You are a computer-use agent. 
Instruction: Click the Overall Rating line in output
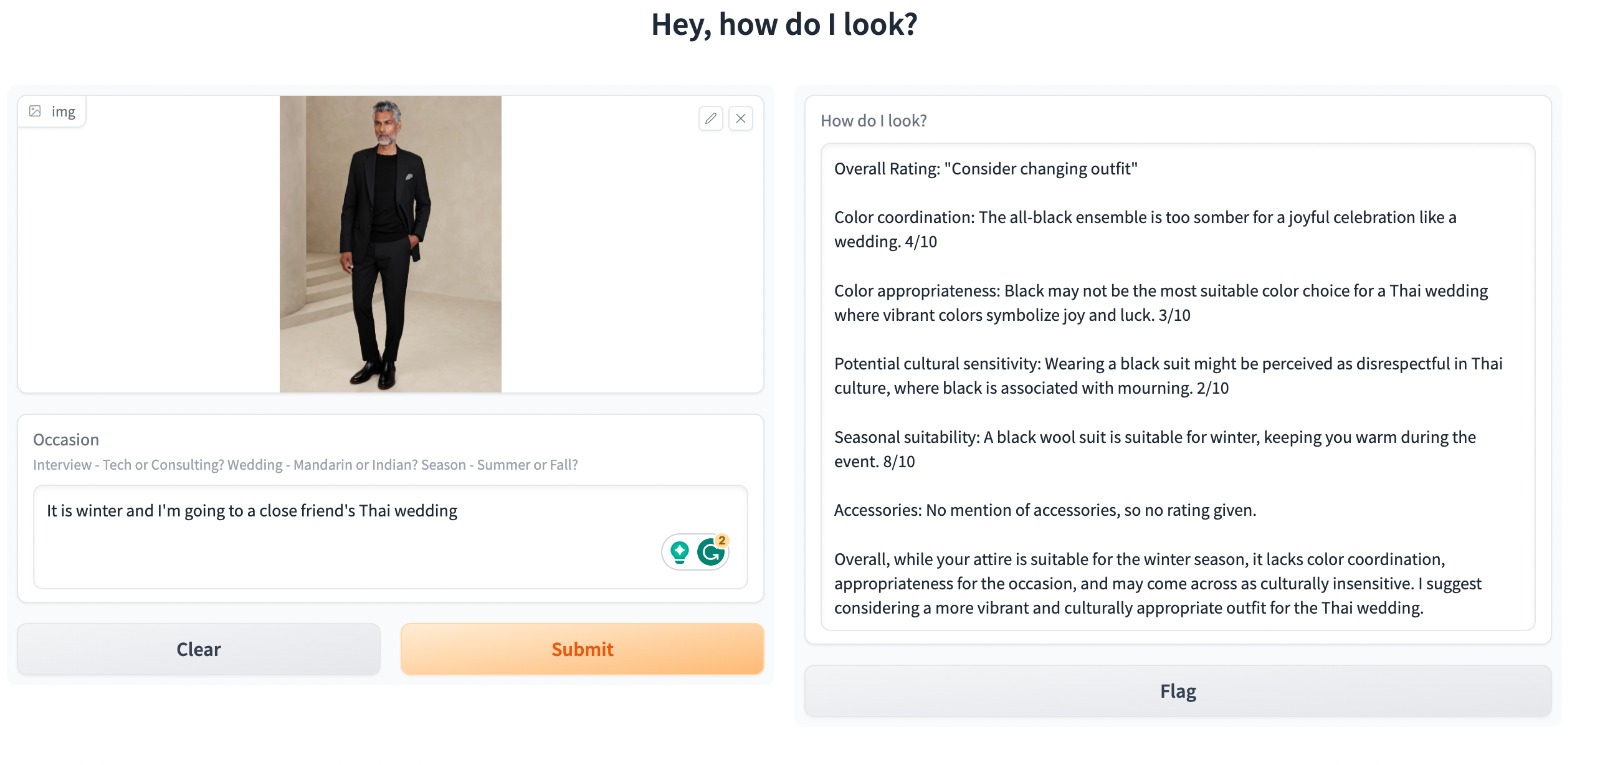tap(985, 169)
